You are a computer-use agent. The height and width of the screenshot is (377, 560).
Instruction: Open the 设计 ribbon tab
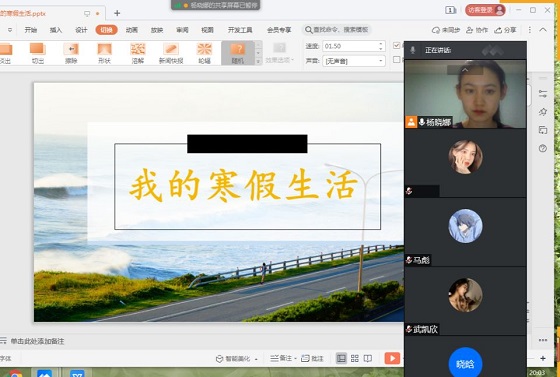pos(81,30)
